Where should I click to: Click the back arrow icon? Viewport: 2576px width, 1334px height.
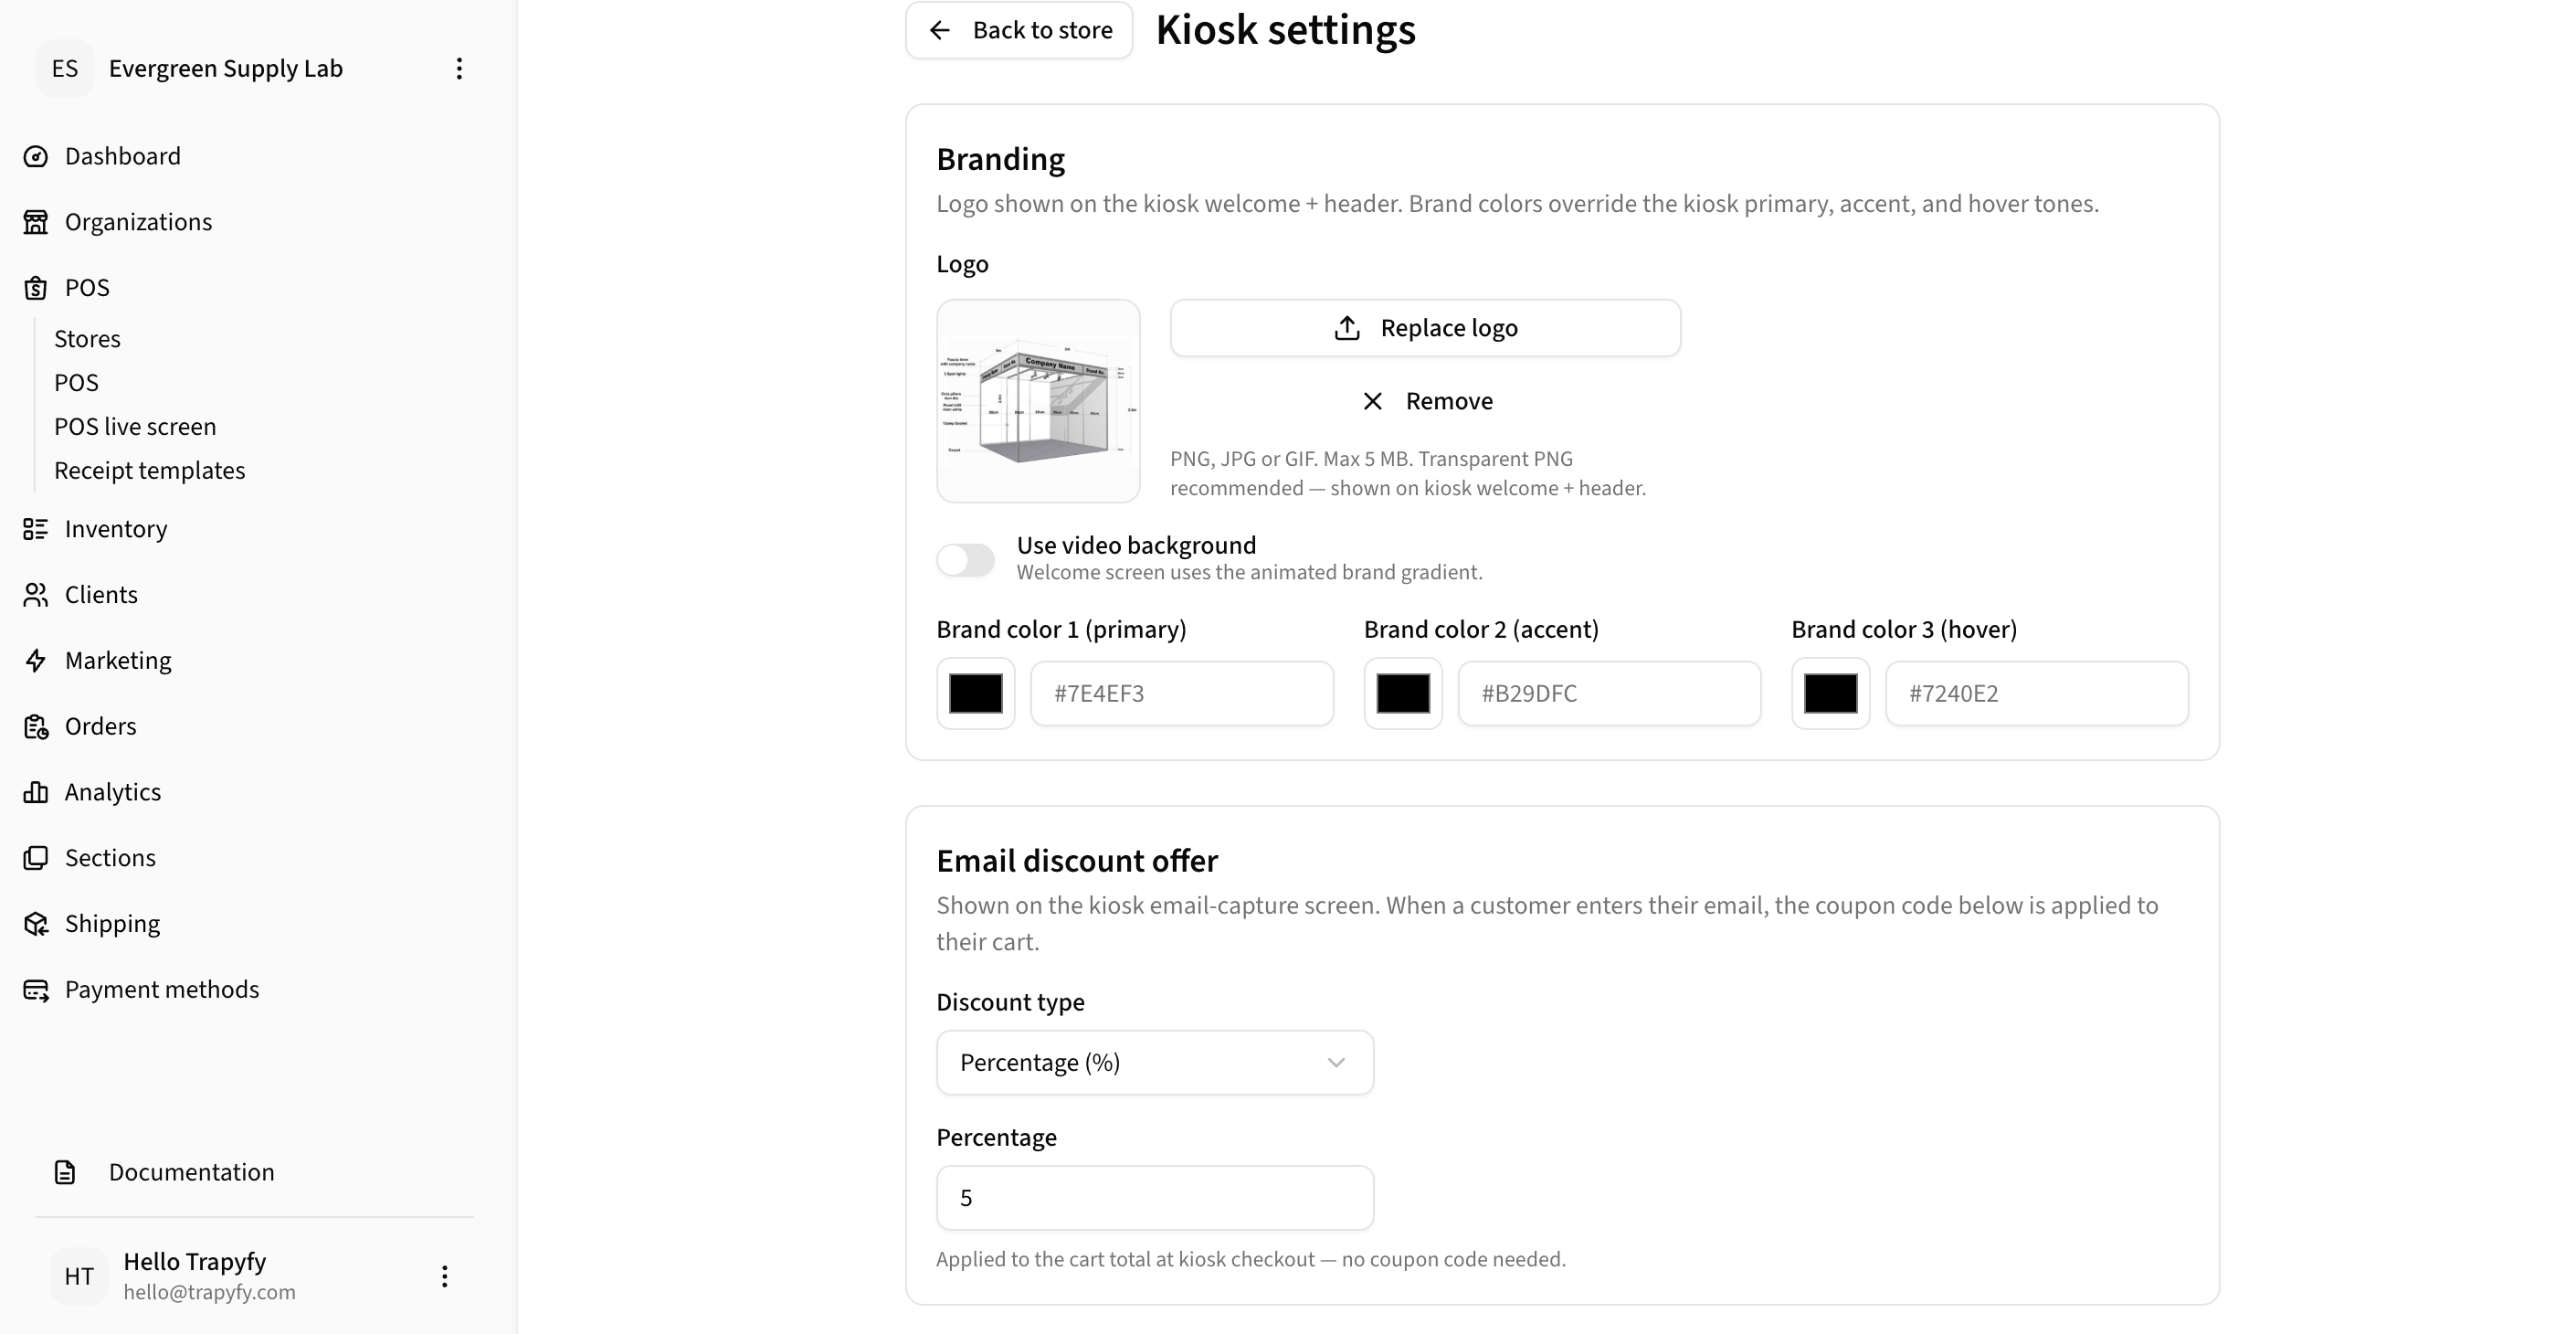pos(939,30)
